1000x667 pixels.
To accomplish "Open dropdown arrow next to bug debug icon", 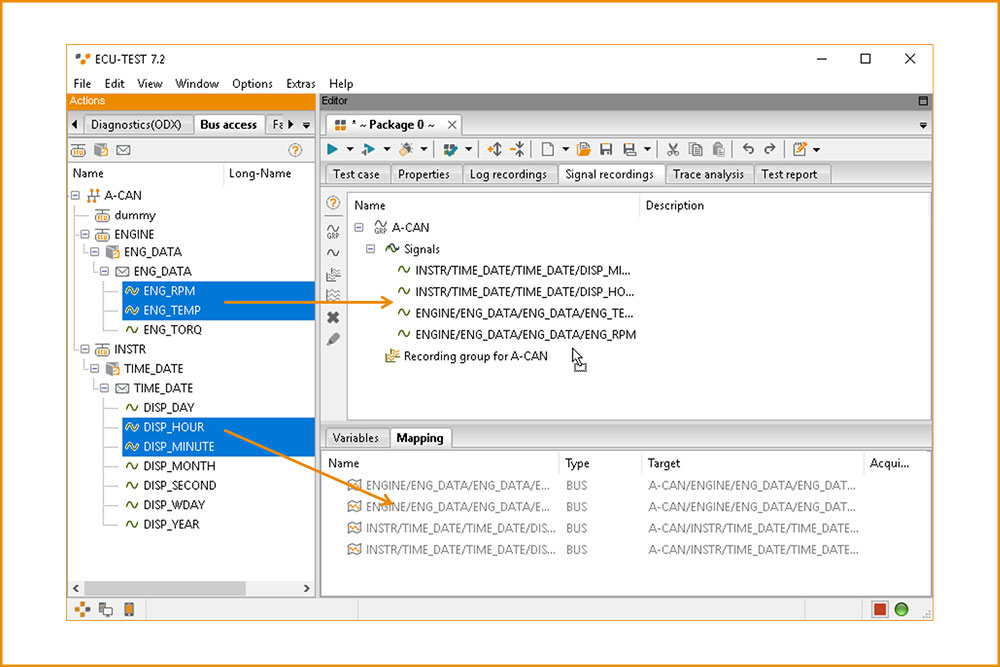I will click(x=423, y=149).
